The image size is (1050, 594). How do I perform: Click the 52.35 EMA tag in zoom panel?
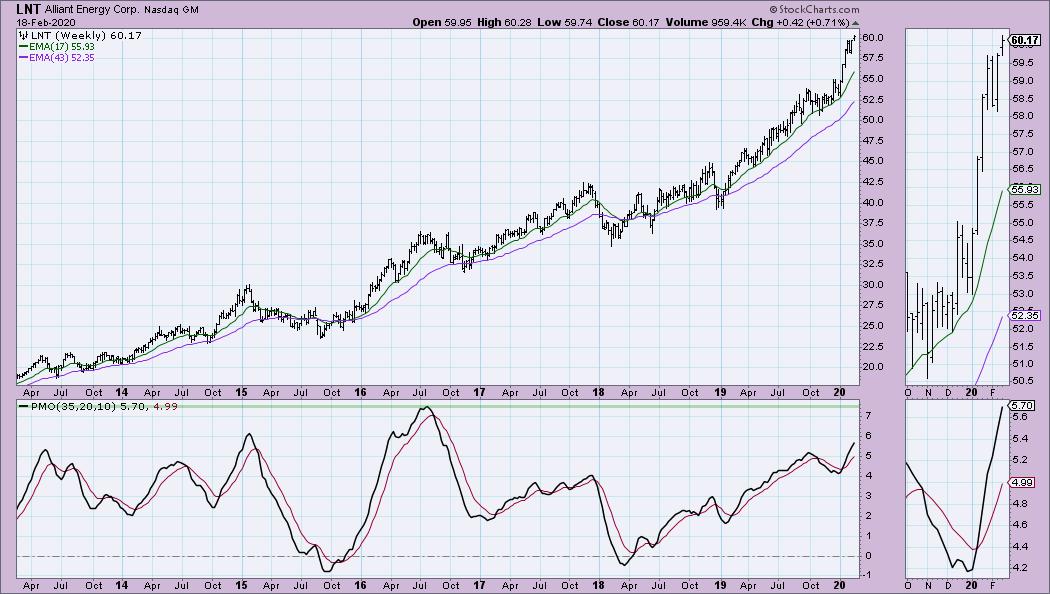[1025, 315]
